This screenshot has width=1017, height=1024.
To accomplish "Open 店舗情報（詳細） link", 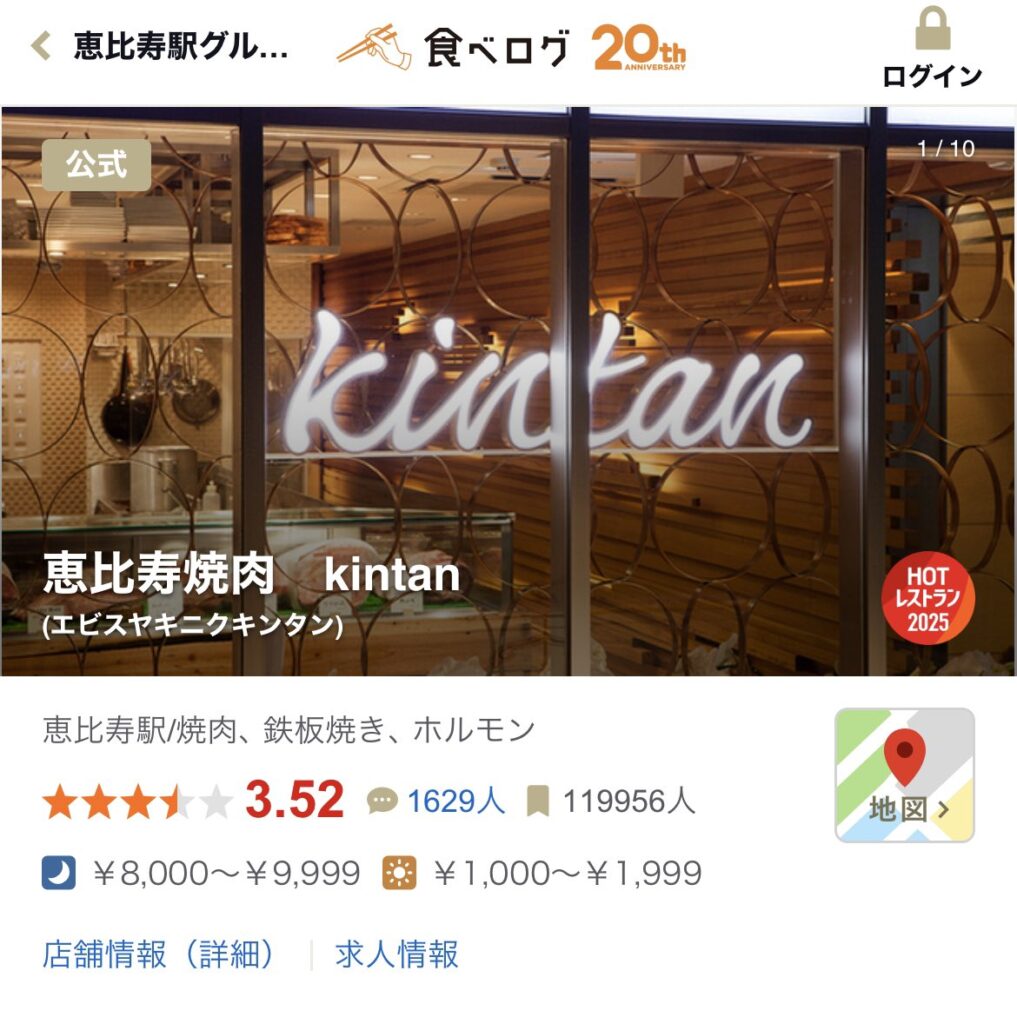I will click(160, 955).
